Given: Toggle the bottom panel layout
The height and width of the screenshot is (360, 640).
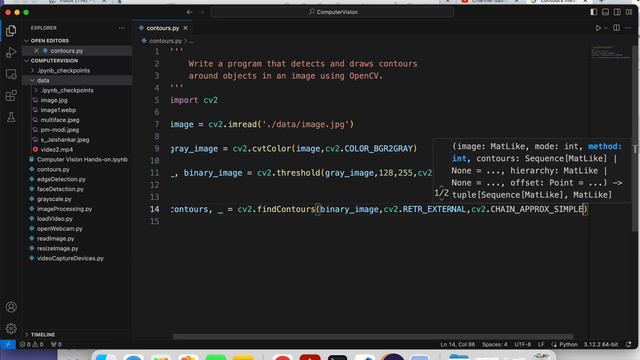Looking at the screenshot, I should [605, 12].
